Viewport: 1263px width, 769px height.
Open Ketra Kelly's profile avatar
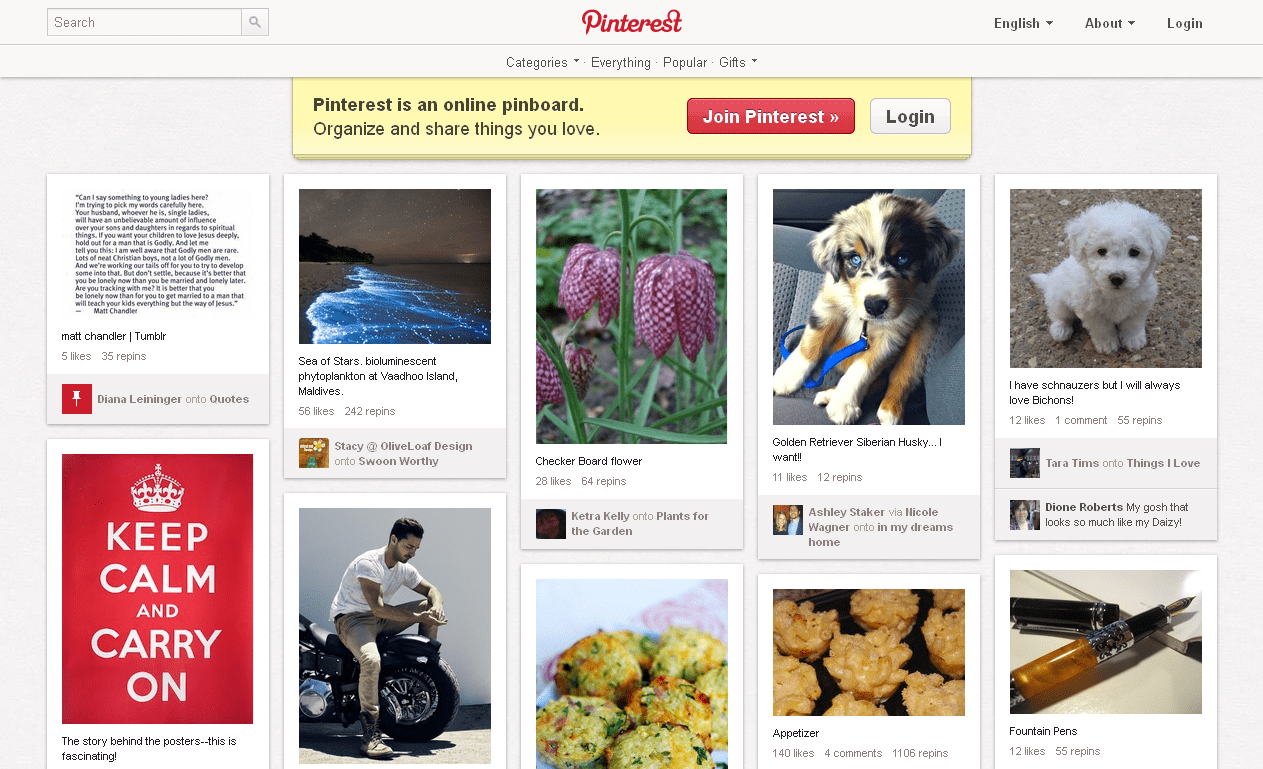click(551, 523)
